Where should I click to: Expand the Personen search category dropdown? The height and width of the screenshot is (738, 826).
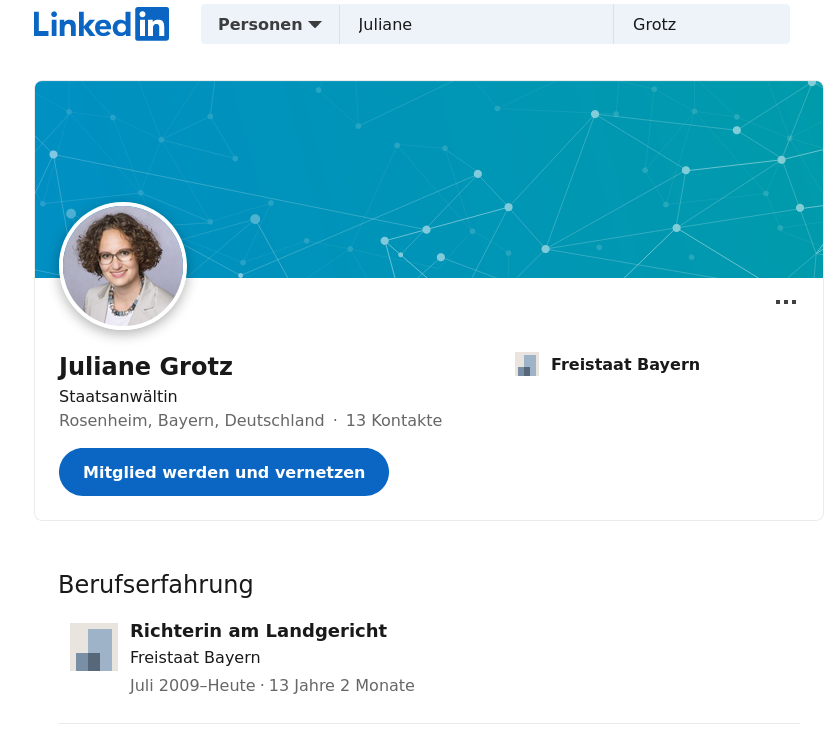pos(270,24)
